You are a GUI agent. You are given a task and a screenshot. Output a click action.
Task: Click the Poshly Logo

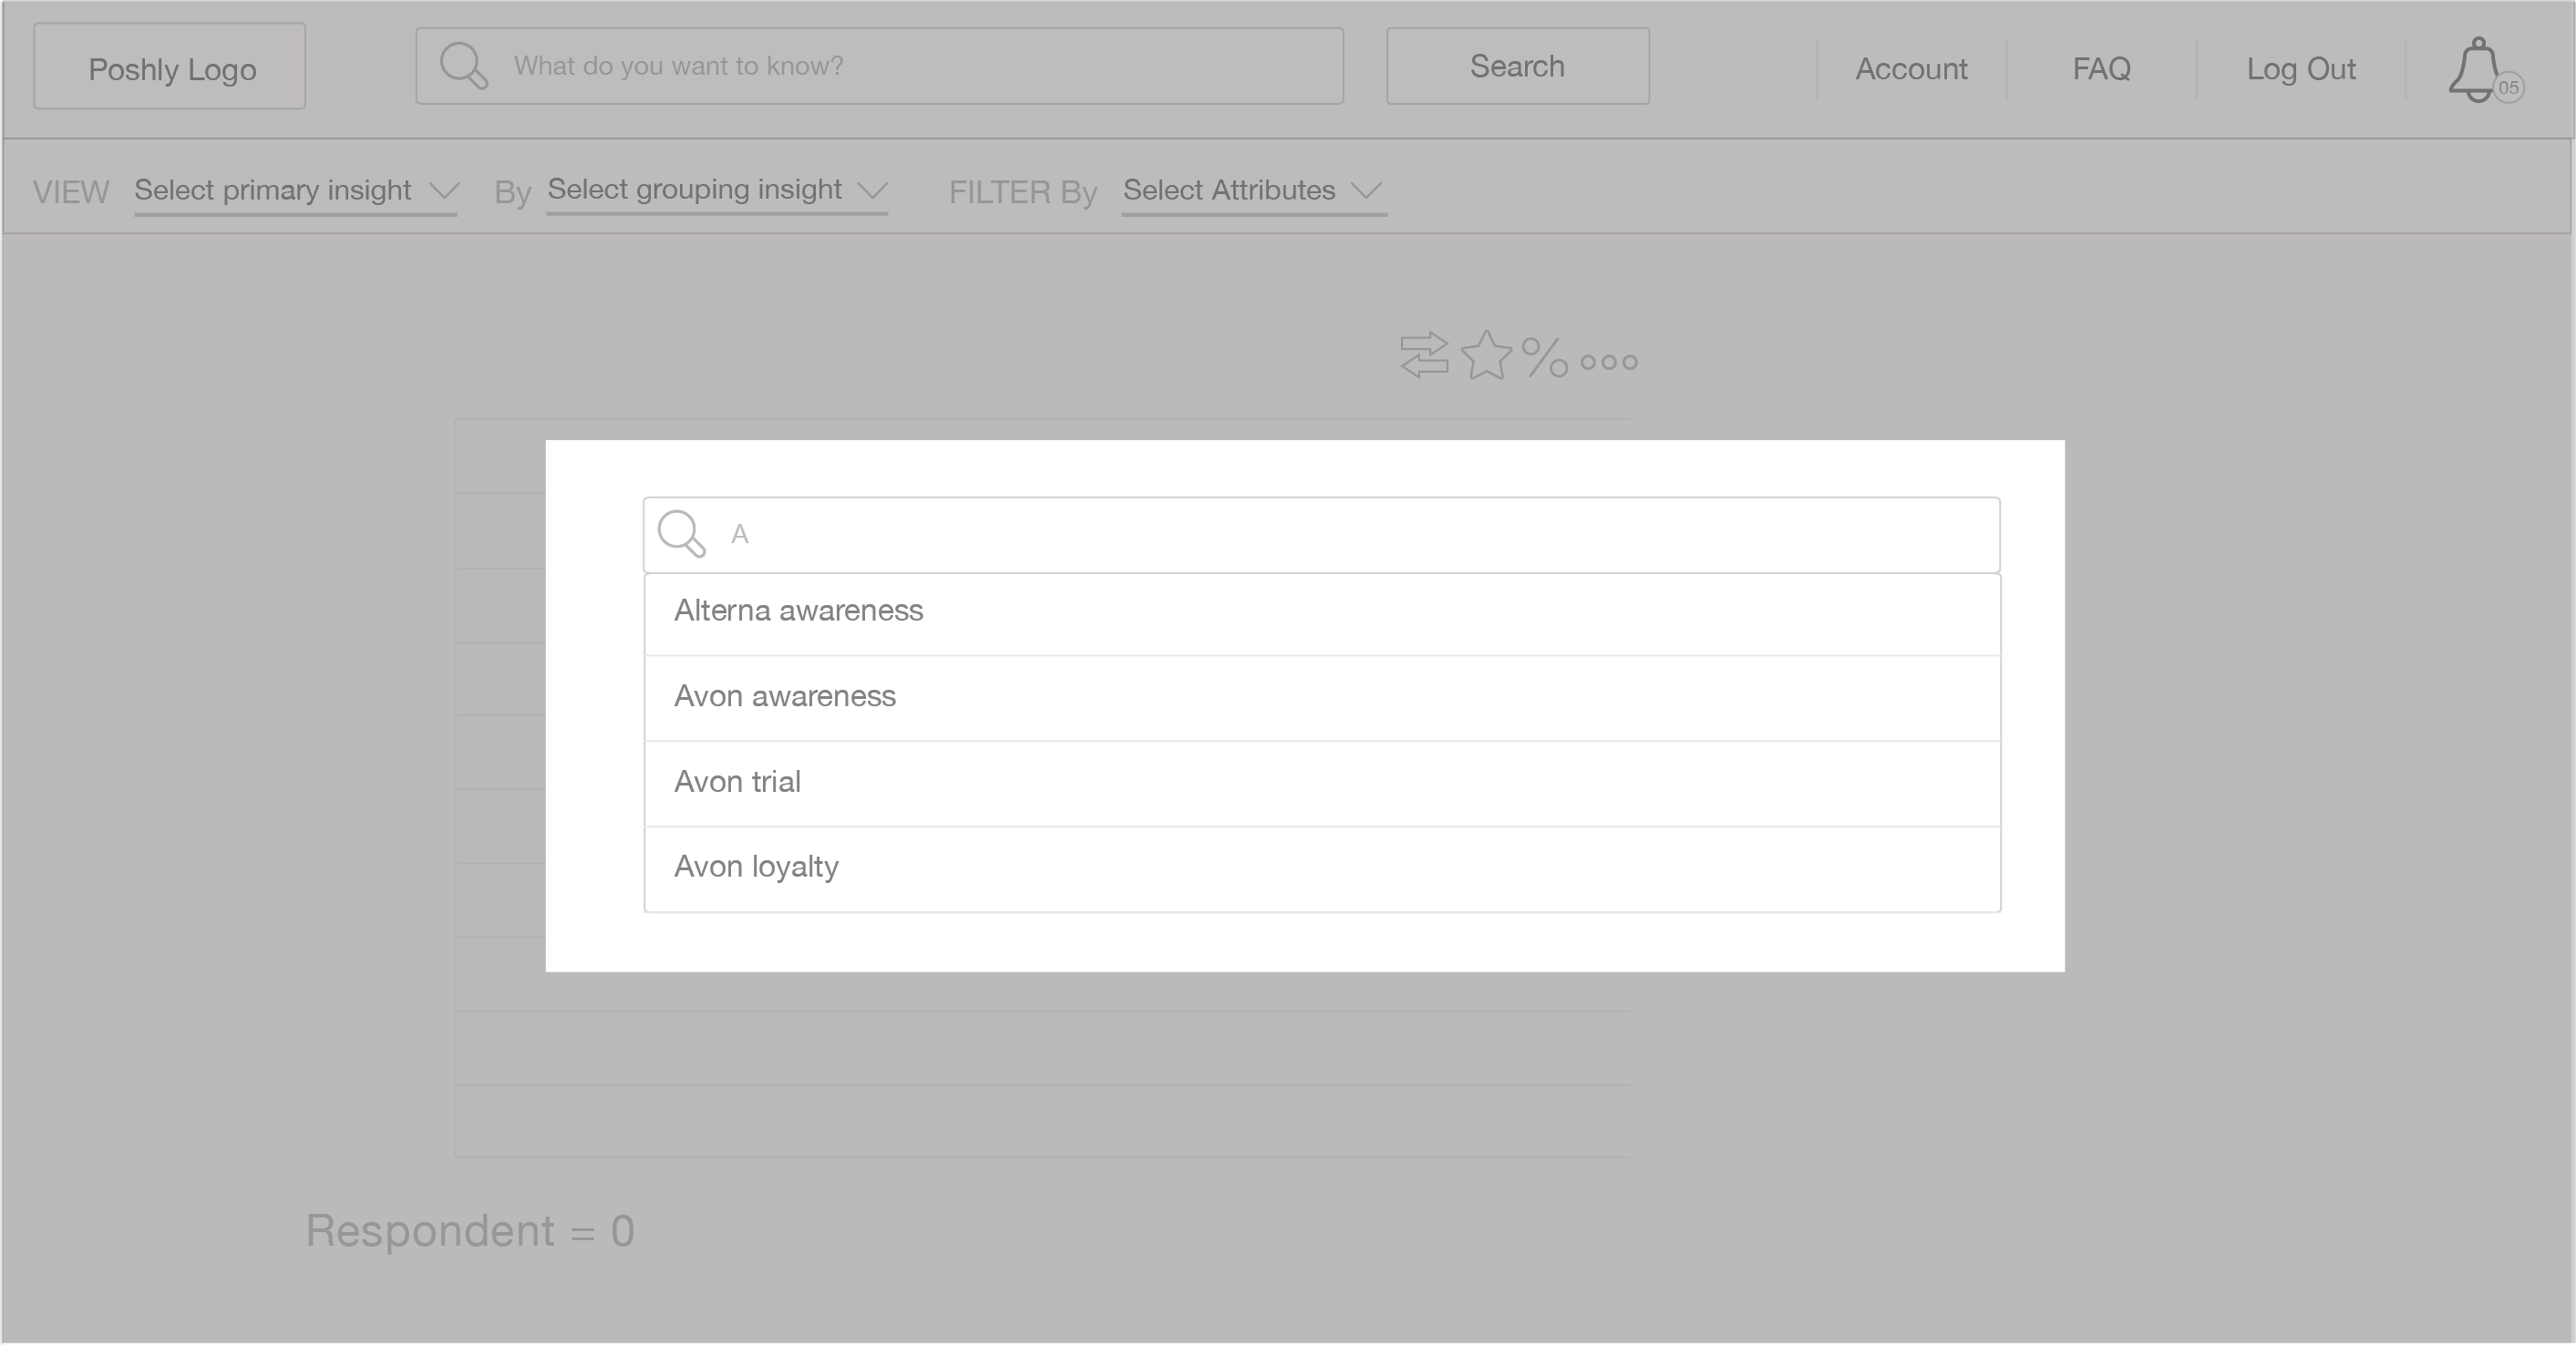tap(170, 67)
